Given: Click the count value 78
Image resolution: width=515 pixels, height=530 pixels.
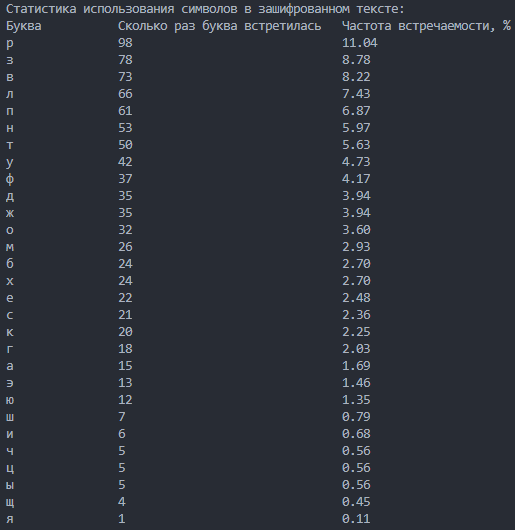Looking at the screenshot, I should 125,60.
